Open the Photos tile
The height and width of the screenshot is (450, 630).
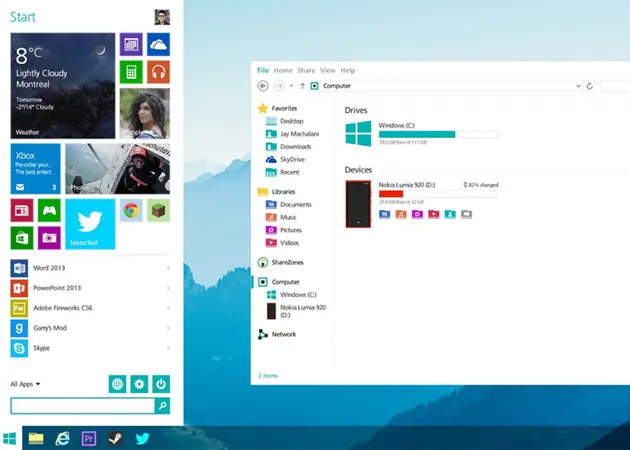[117, 169]
